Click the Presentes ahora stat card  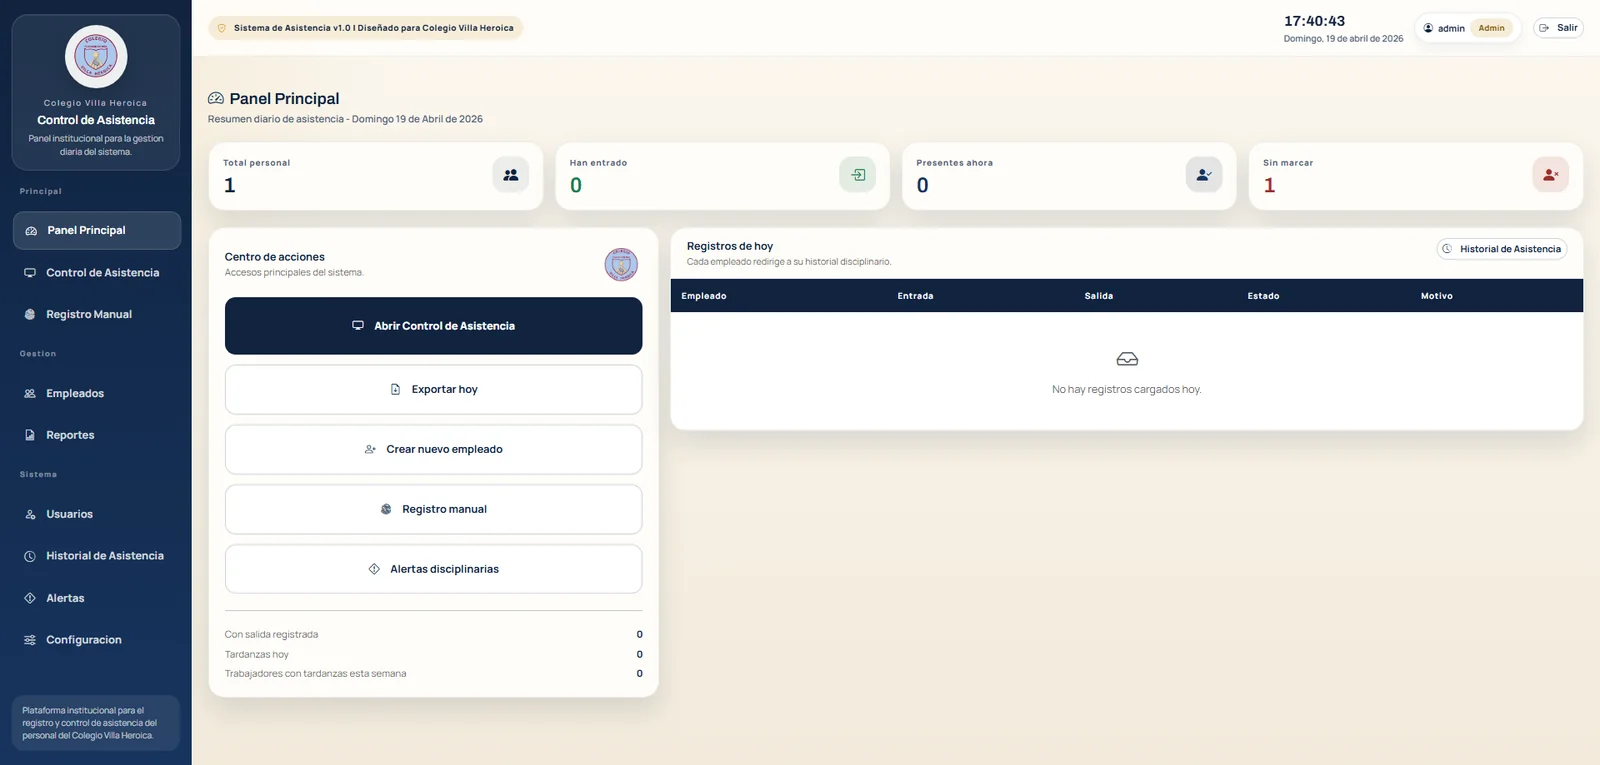(x=1069, y=176)
